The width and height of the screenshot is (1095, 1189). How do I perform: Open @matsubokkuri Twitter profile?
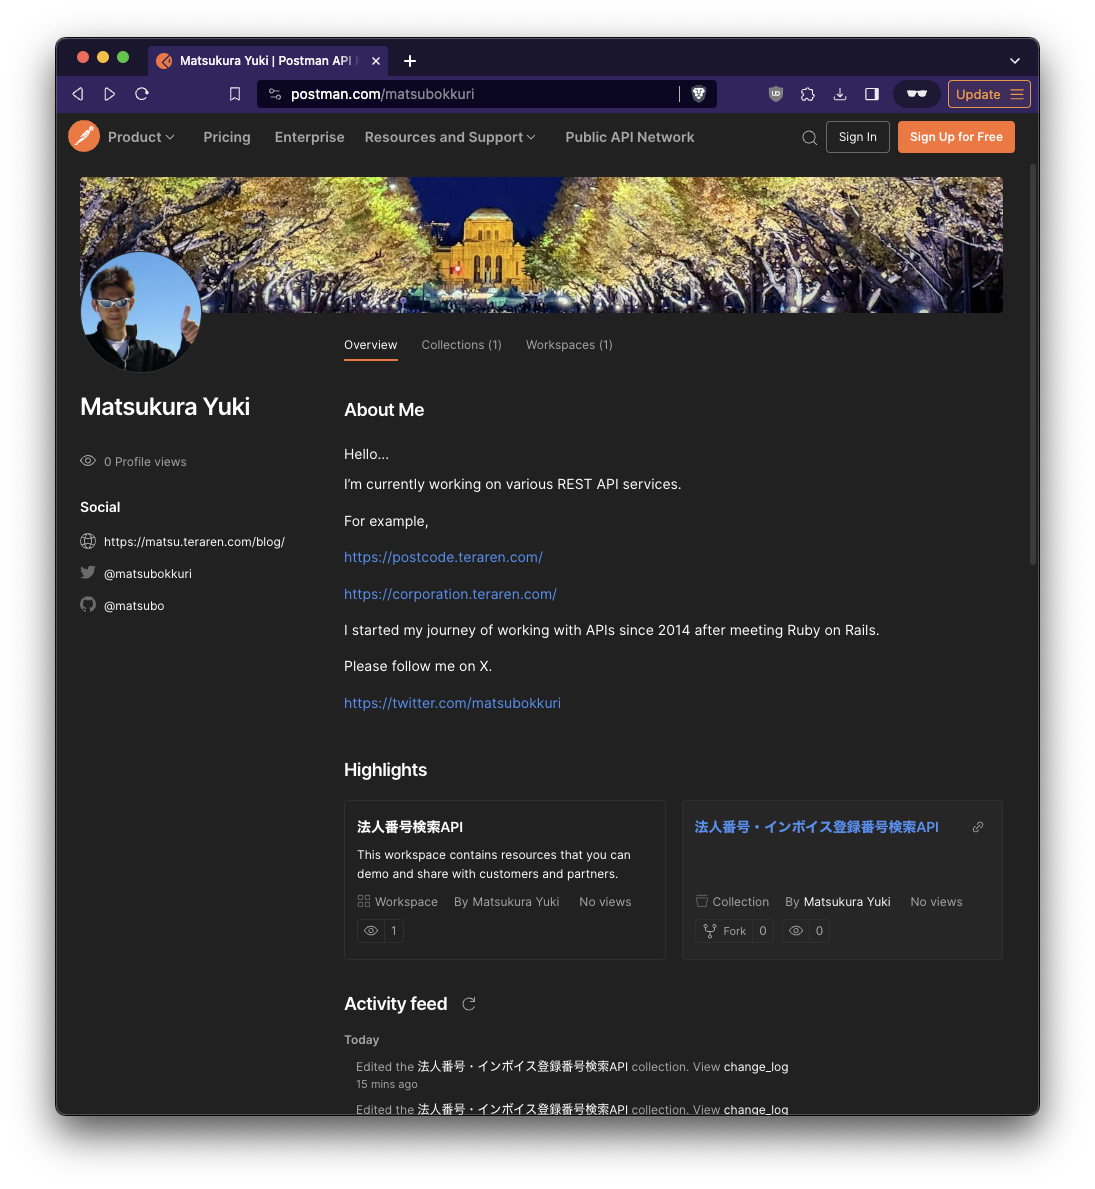(148, 574)
